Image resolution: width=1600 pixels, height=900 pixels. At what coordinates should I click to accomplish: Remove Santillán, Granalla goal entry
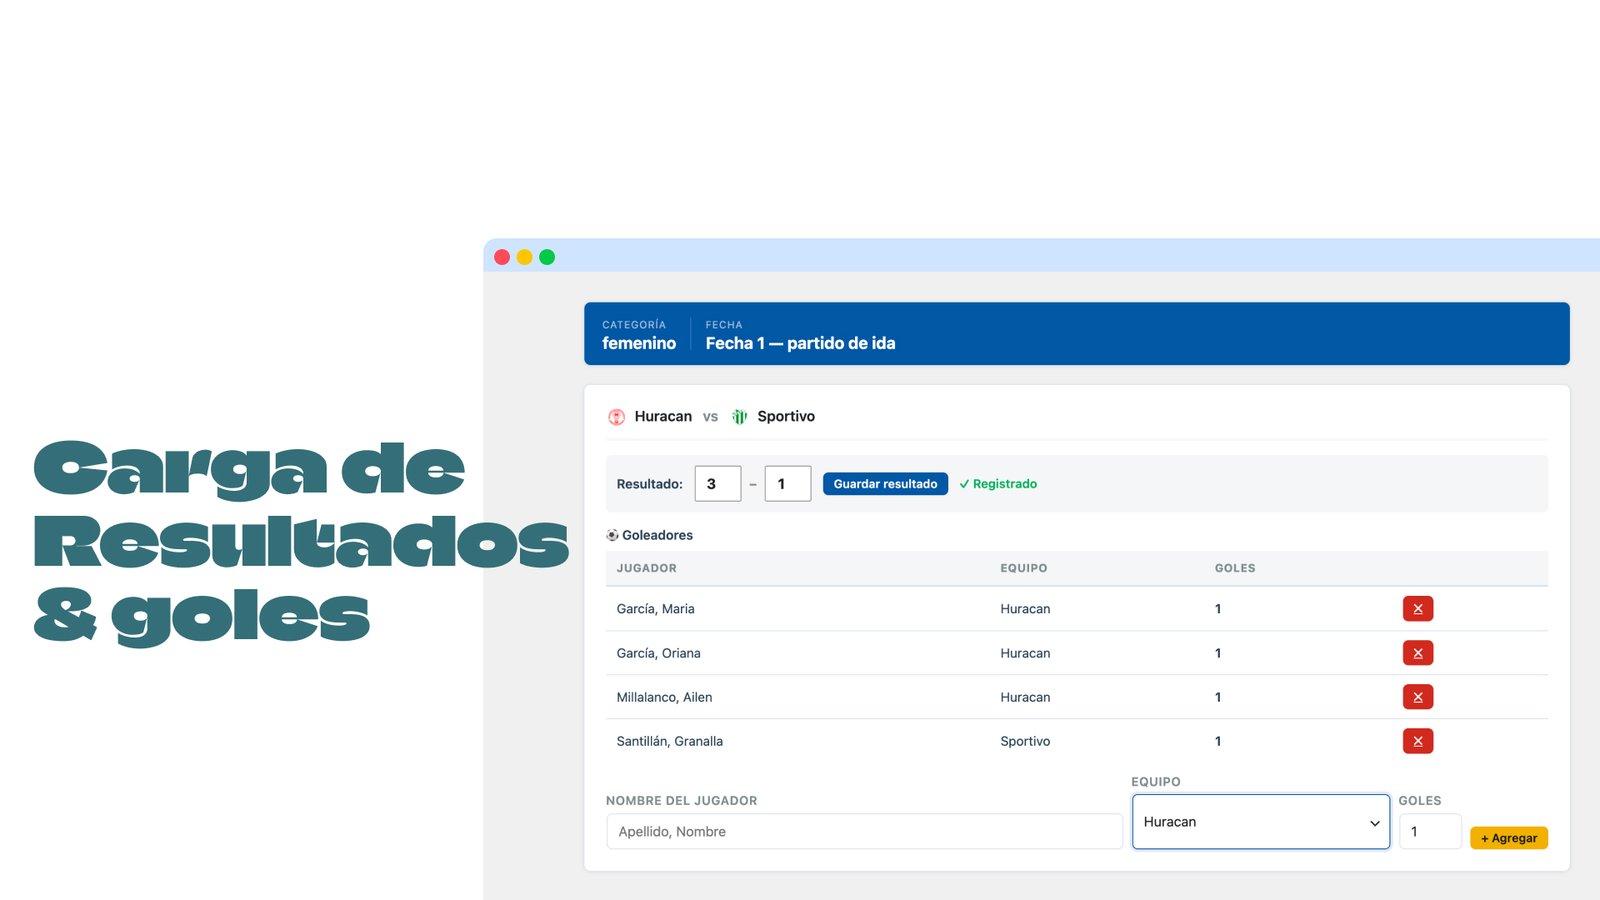click(1417, 741)
